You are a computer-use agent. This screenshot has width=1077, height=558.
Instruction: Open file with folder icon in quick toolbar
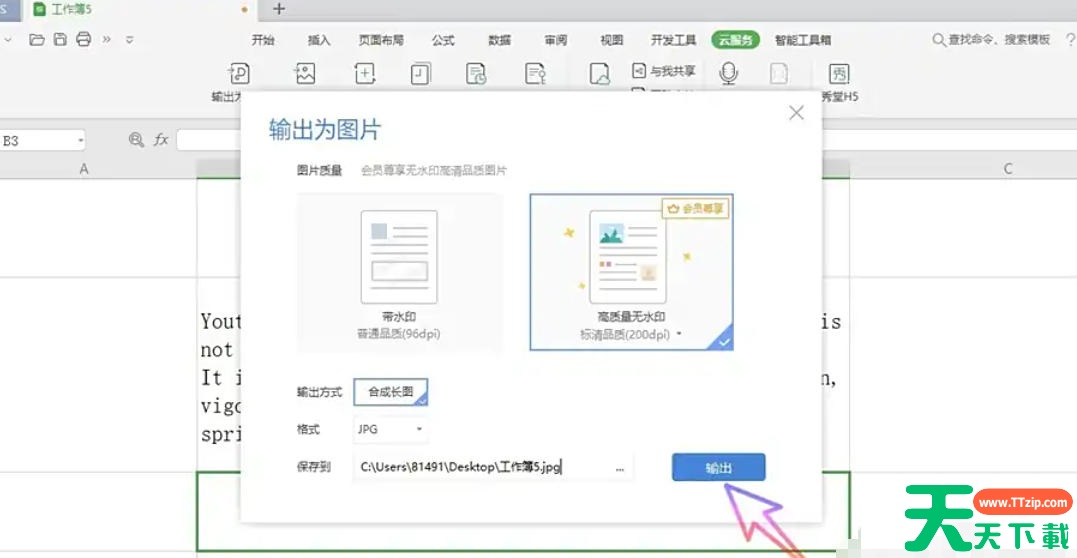click(37, 39)
